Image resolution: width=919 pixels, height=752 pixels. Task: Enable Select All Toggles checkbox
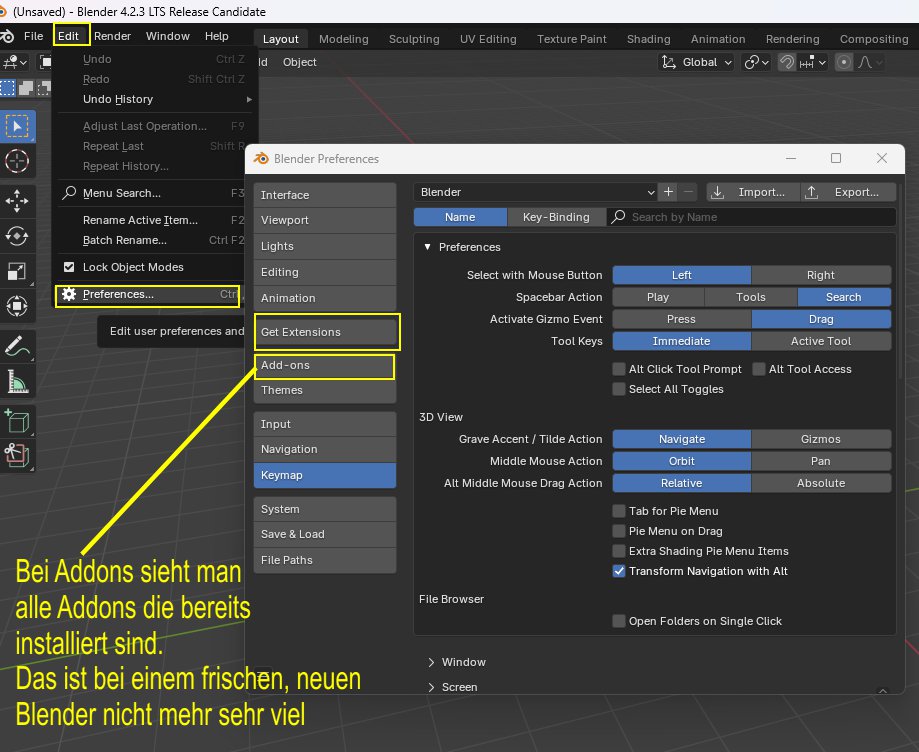coord(619,389)
